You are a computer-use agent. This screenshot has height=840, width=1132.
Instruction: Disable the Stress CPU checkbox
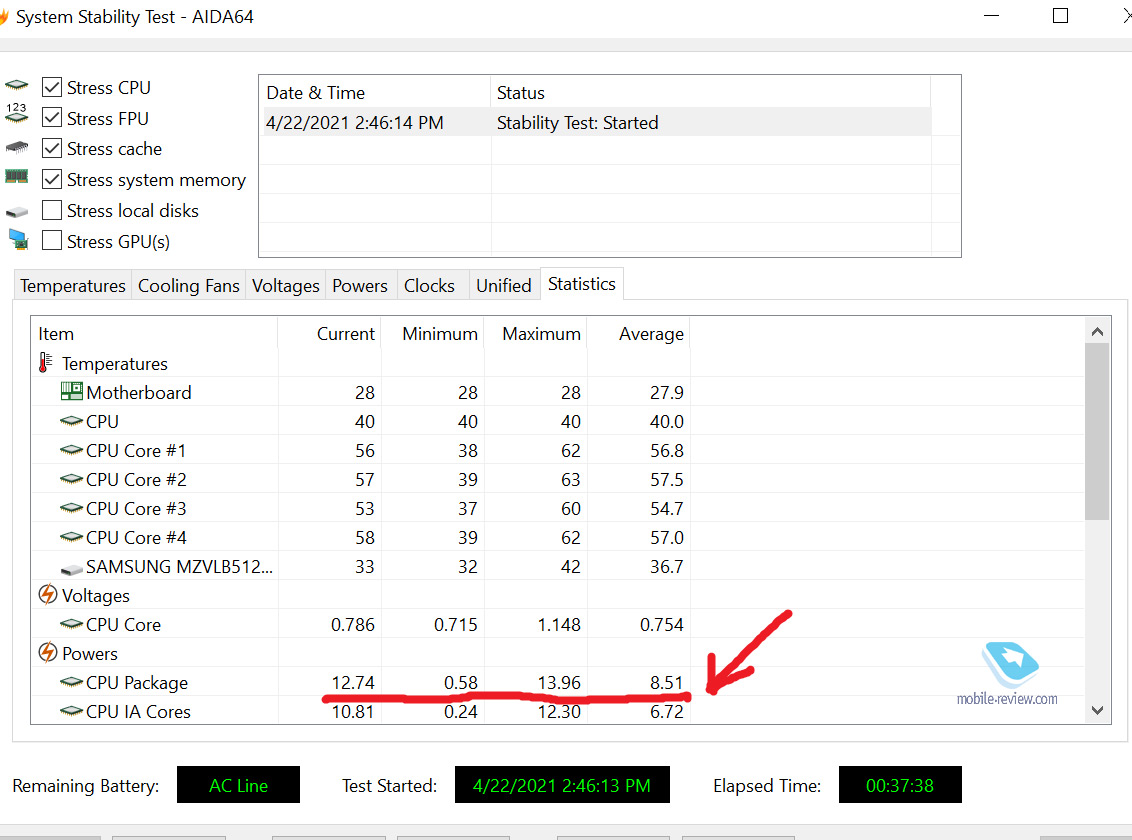tap(51, 87)
